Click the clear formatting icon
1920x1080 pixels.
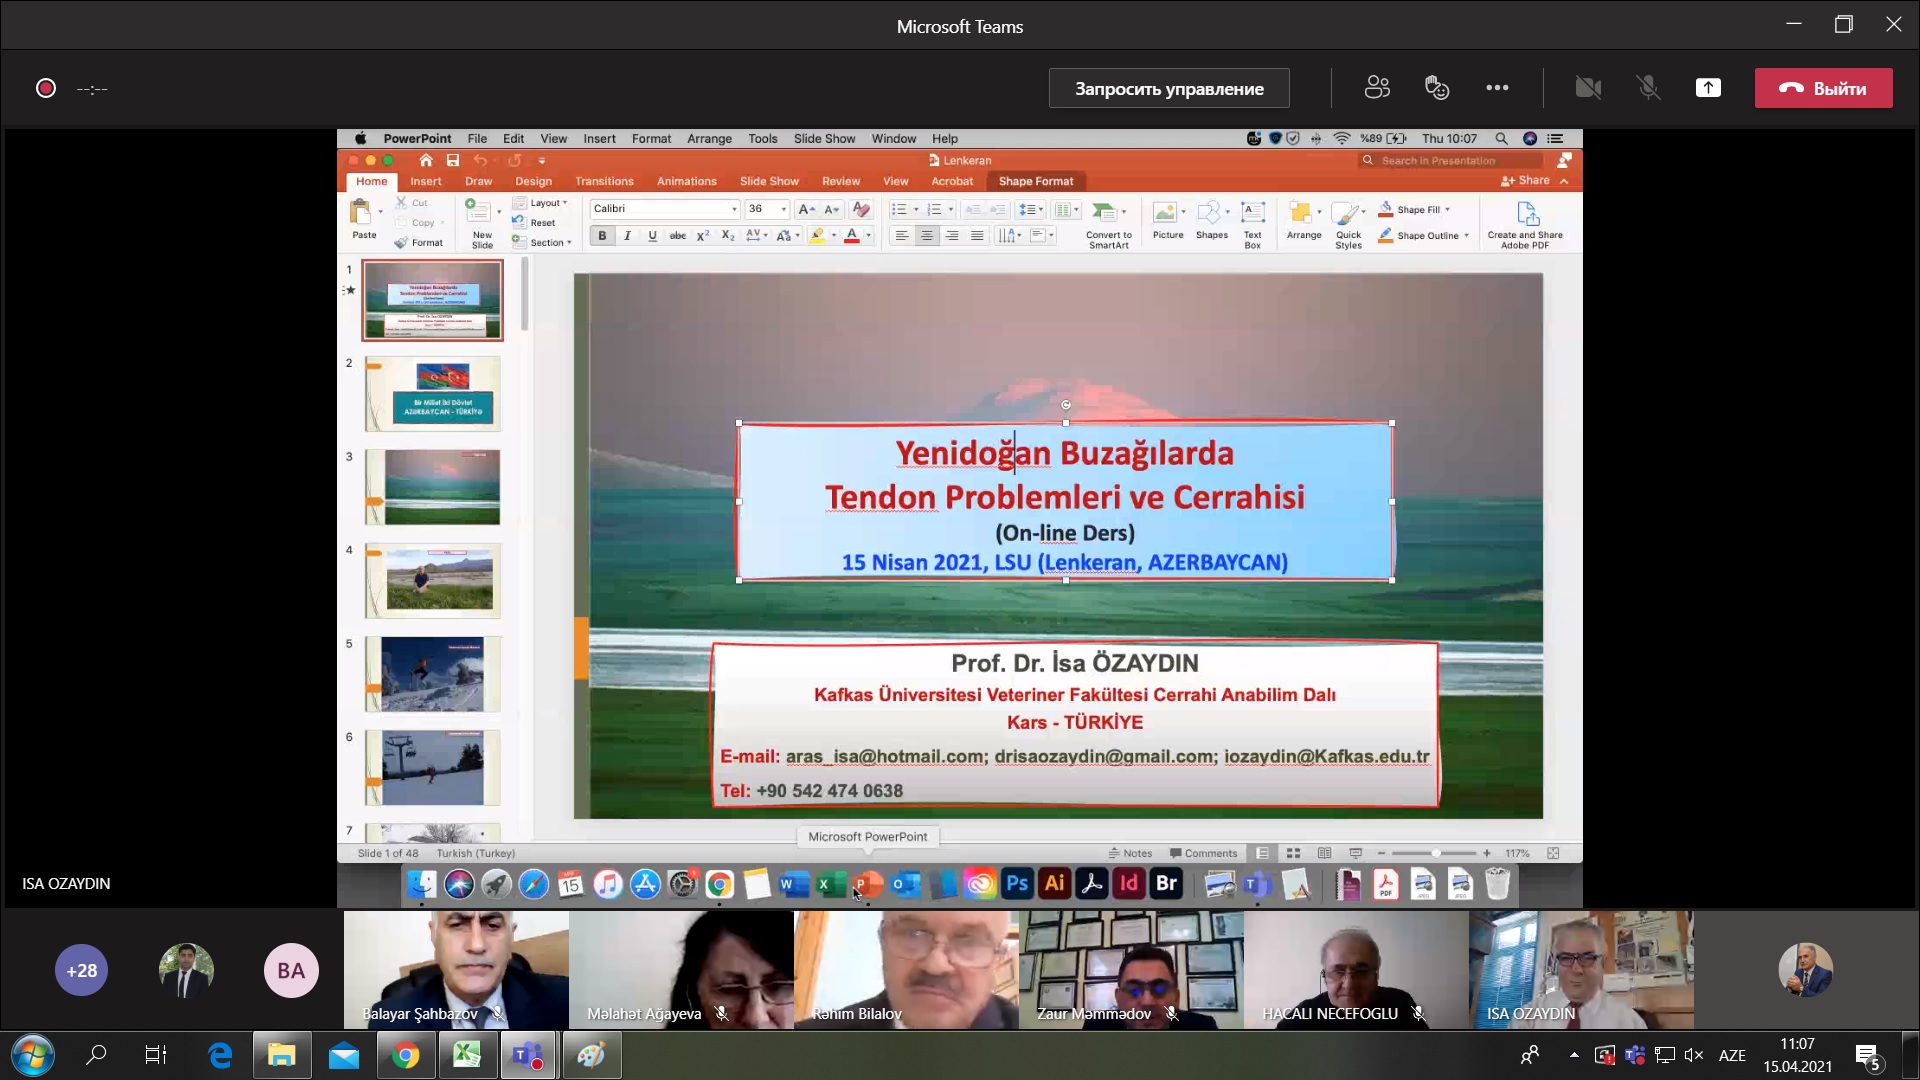(x=860, y=209)
